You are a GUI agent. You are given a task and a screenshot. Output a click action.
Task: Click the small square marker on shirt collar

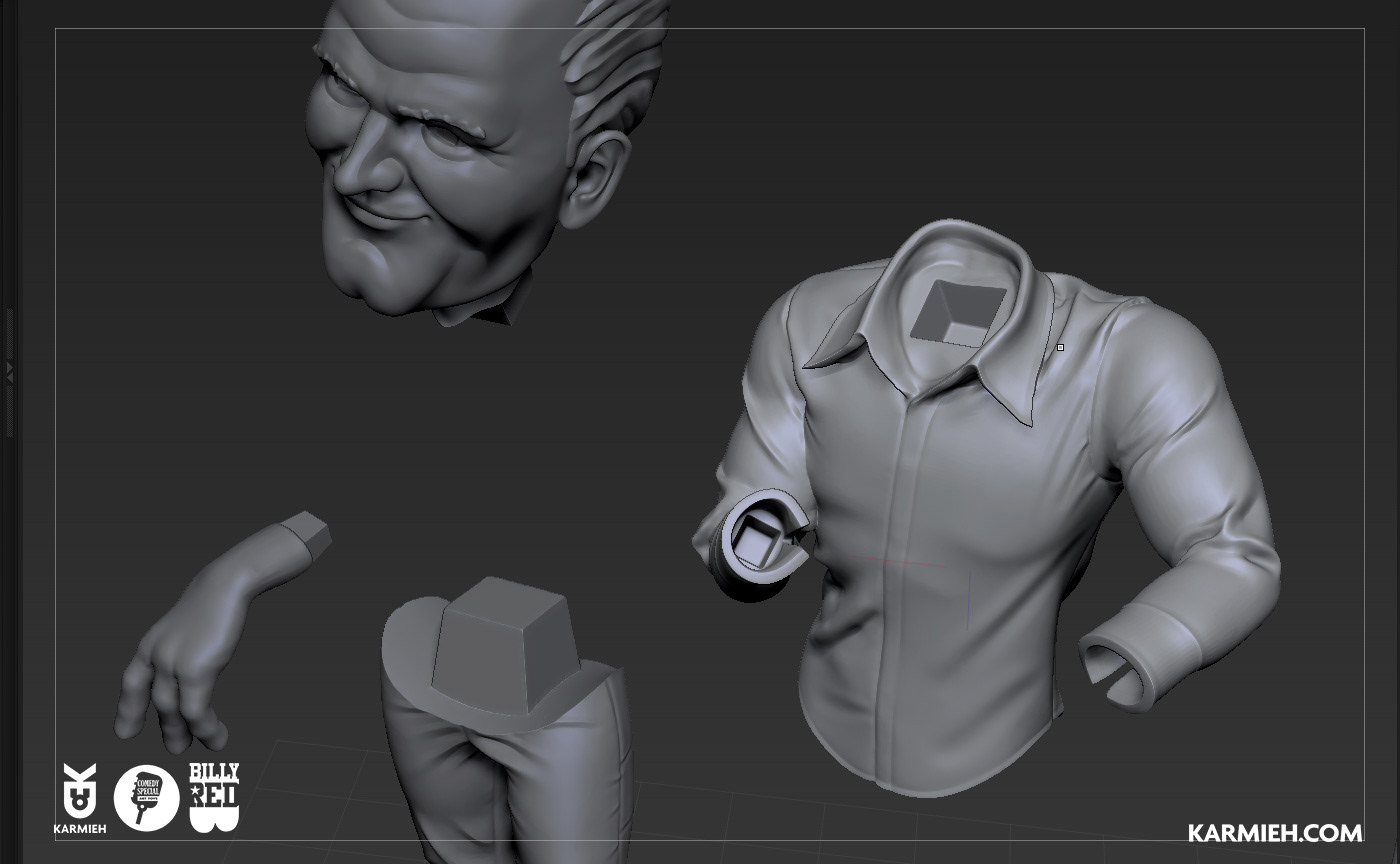[1060, 348]
